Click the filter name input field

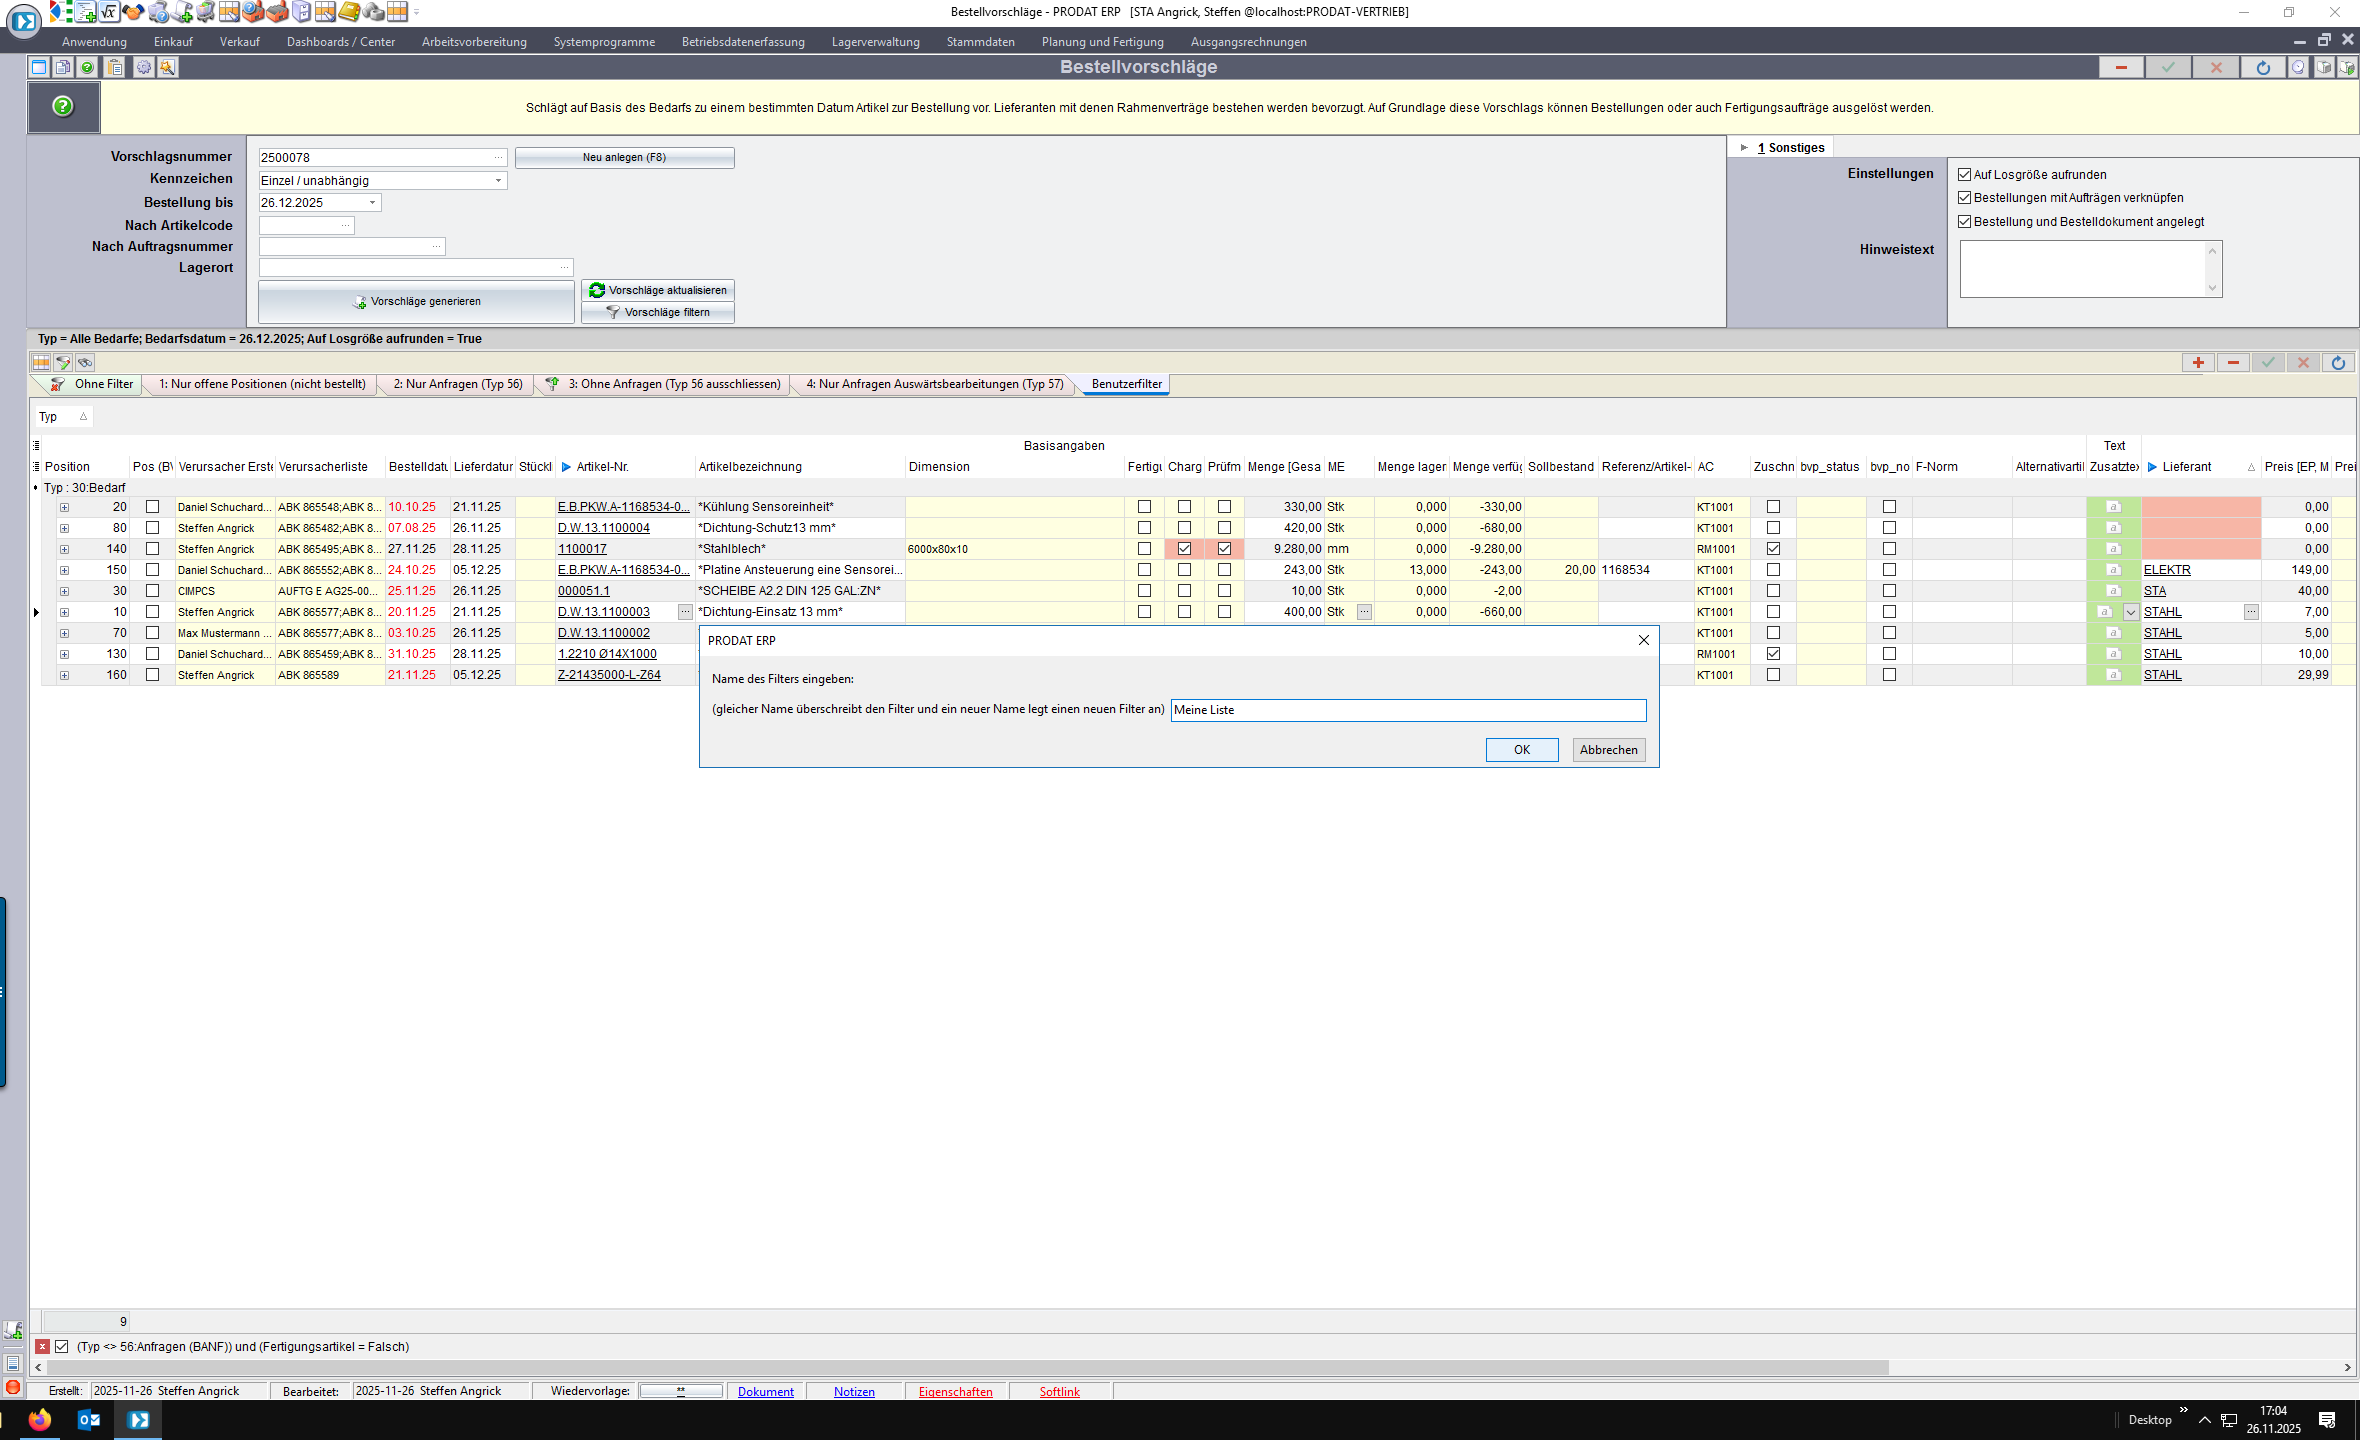(x=1407, y=710)
